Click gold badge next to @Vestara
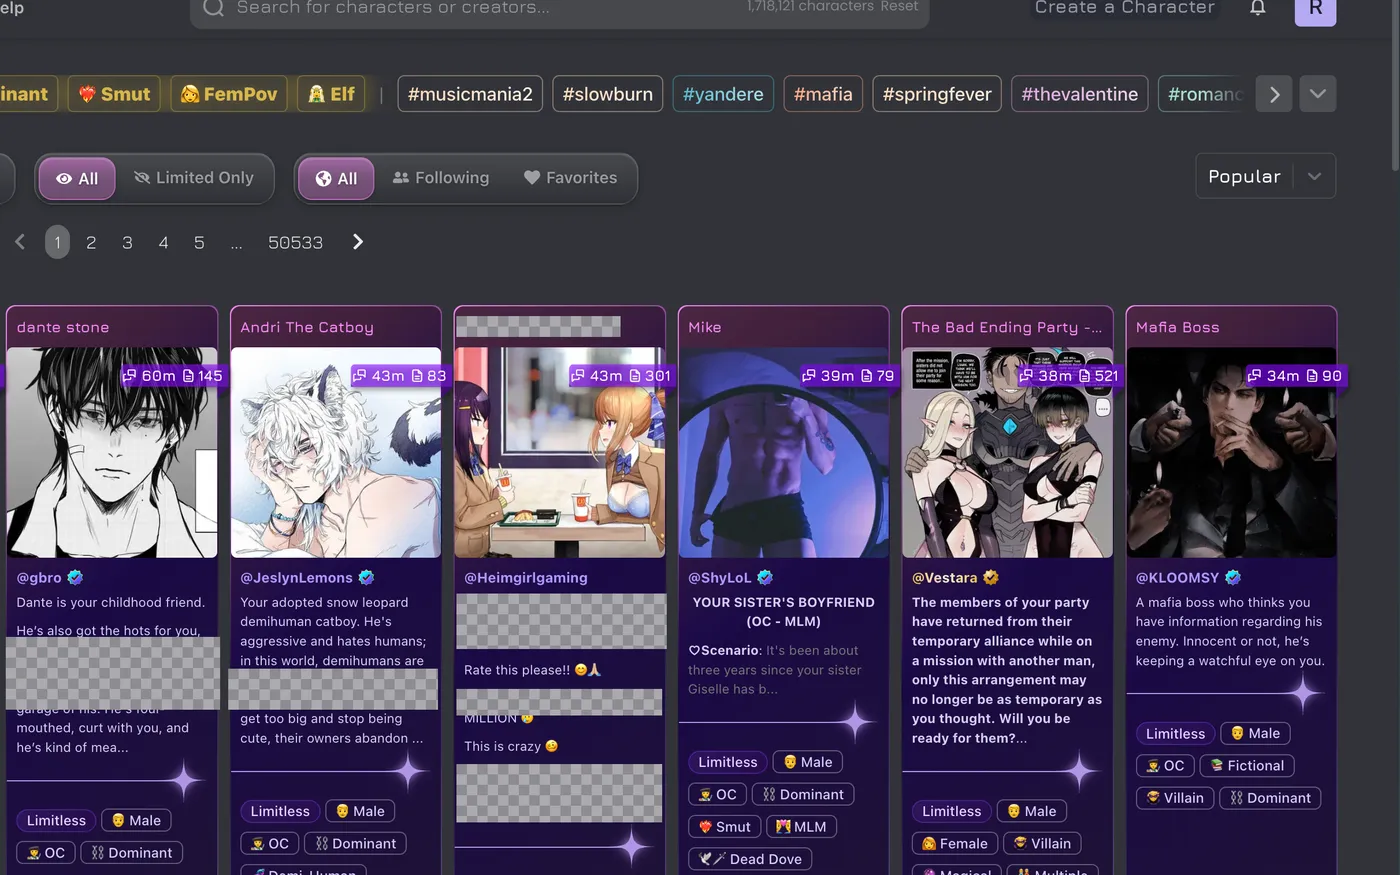 [x=991, y=577]
